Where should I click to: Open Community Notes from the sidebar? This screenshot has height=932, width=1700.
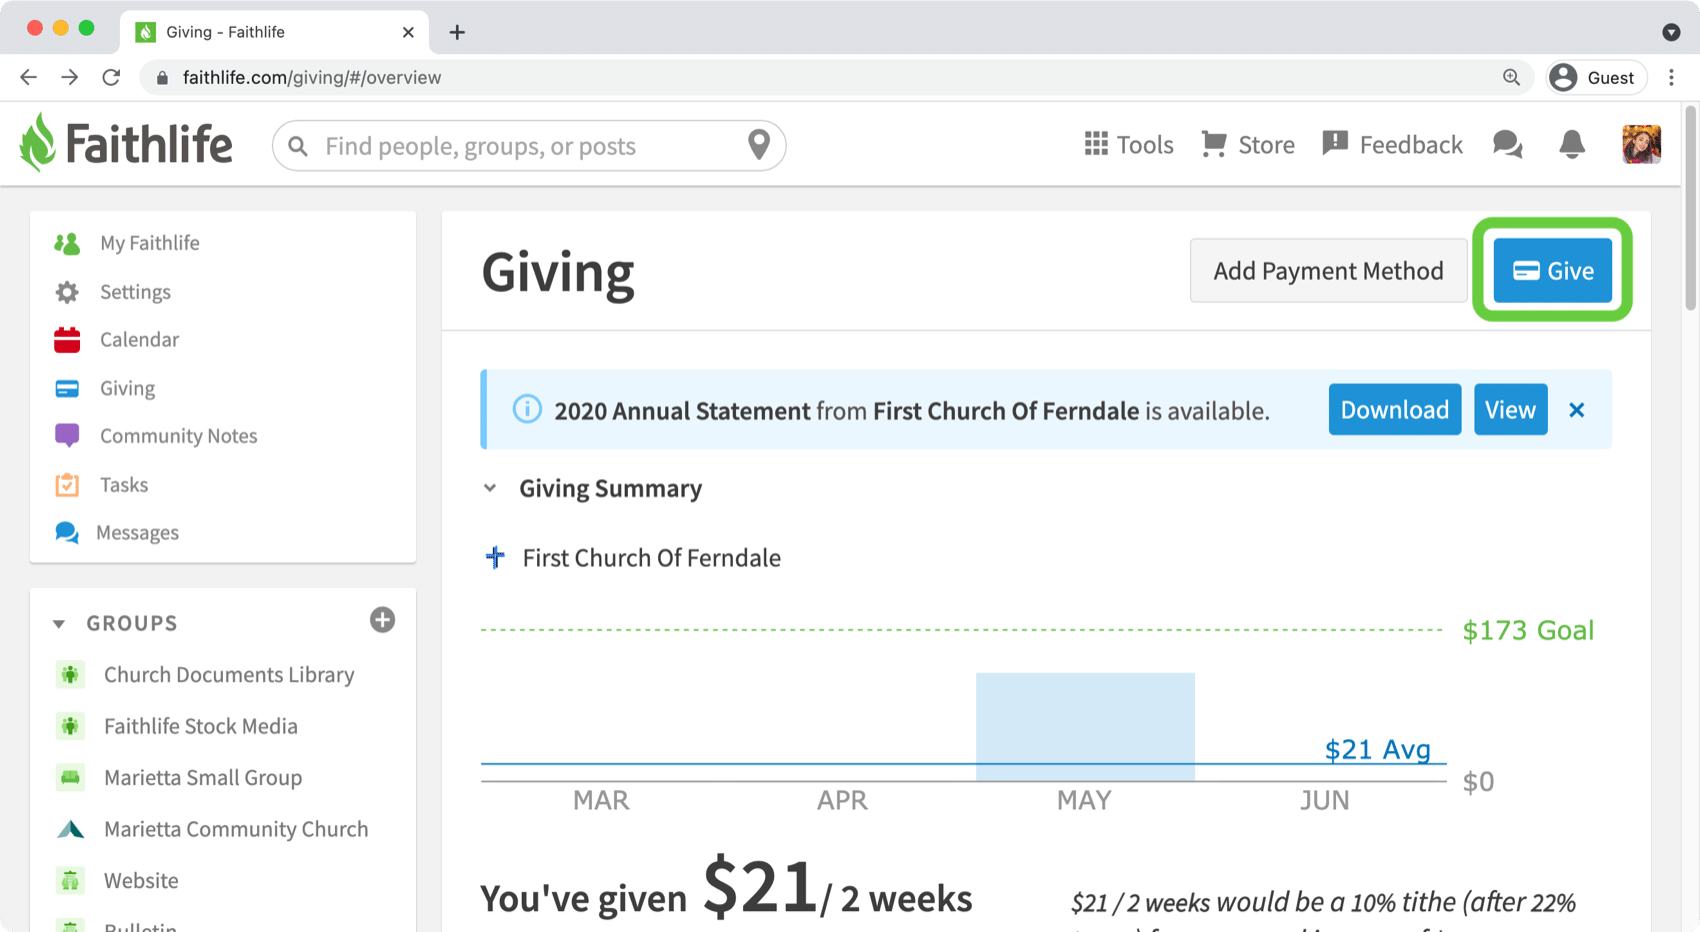click(178, 436)
